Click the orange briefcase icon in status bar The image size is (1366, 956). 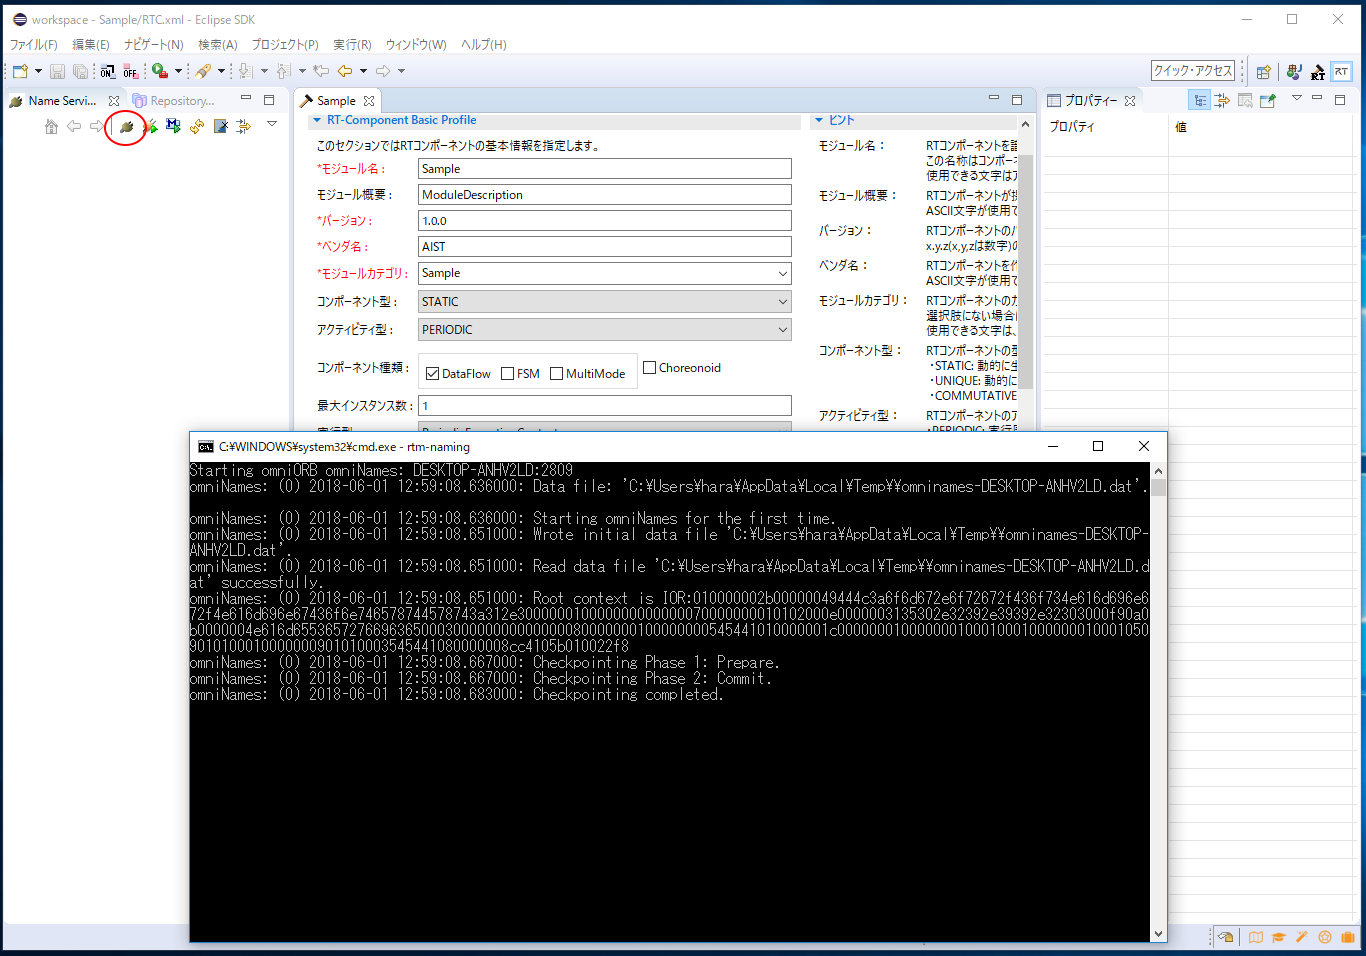[1348, 937]
